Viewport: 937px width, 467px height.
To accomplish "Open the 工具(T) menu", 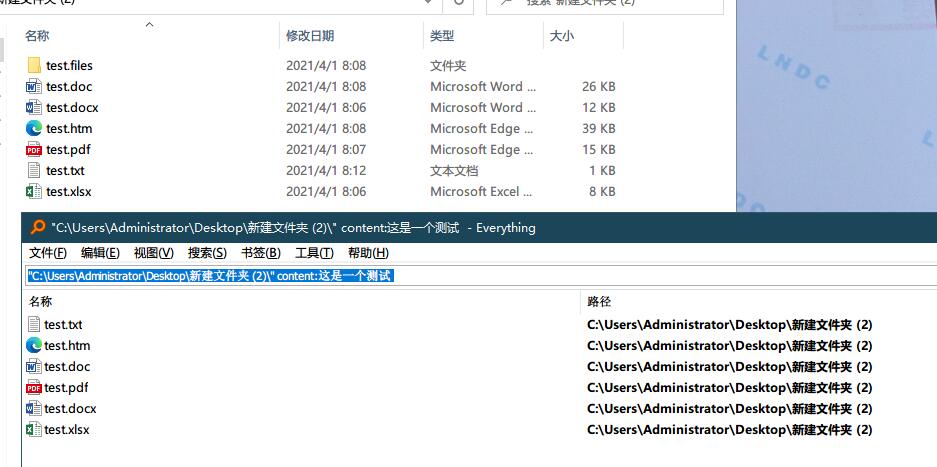I will (x=314, y=253).
